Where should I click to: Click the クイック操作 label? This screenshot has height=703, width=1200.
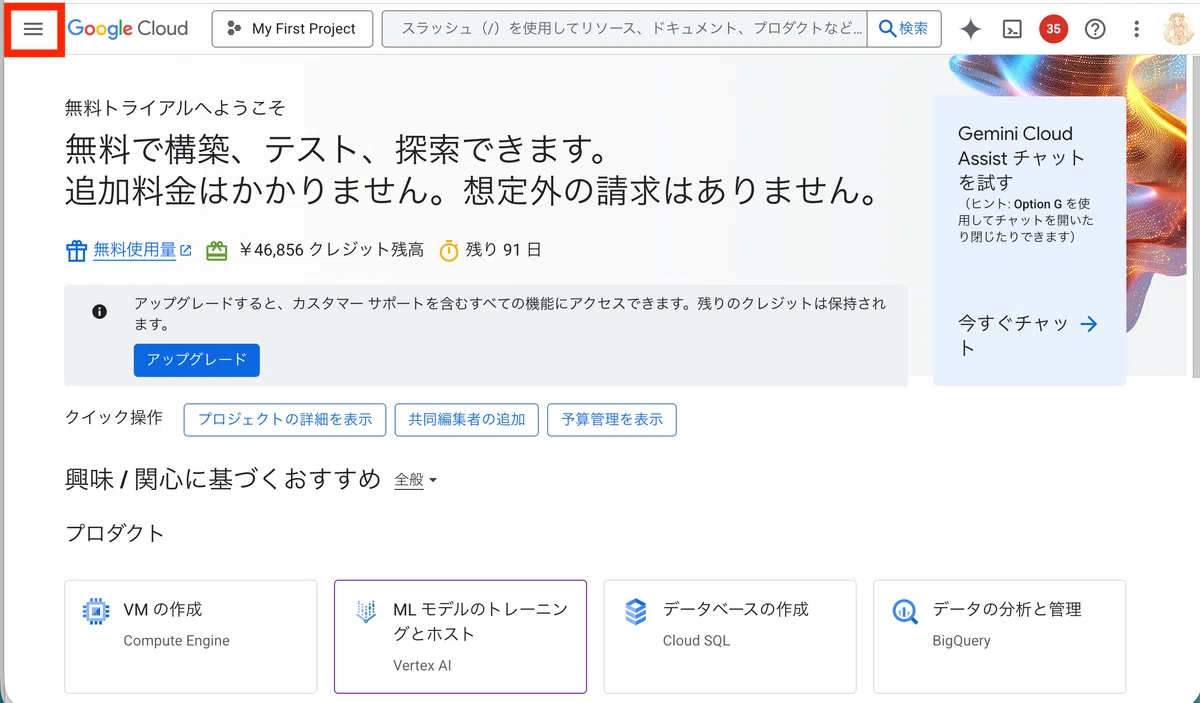pos(113,418)
